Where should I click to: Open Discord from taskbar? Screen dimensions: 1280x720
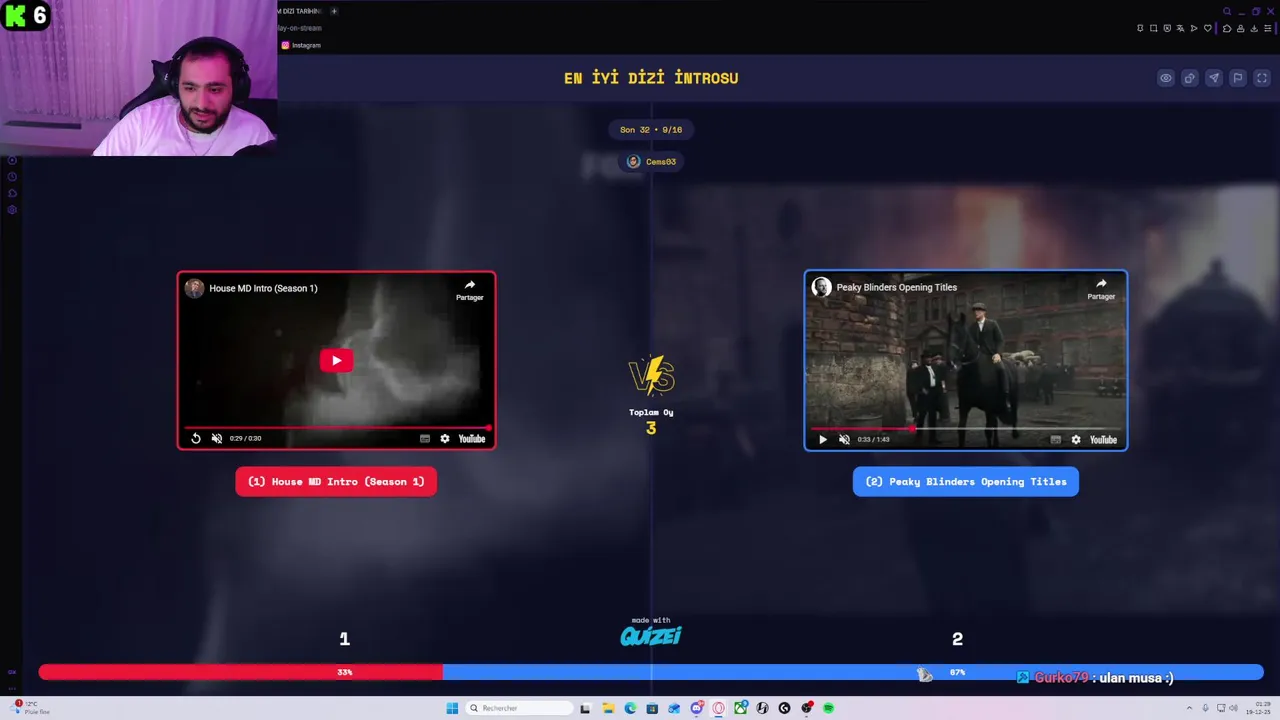[697, 708]
